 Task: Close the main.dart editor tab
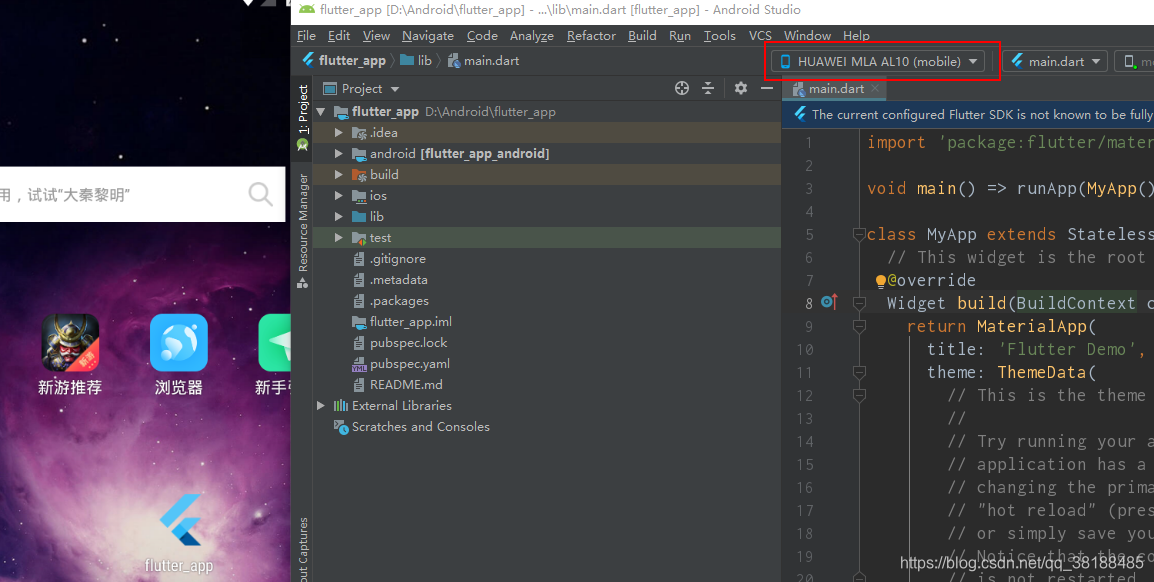tap(875, 88)
